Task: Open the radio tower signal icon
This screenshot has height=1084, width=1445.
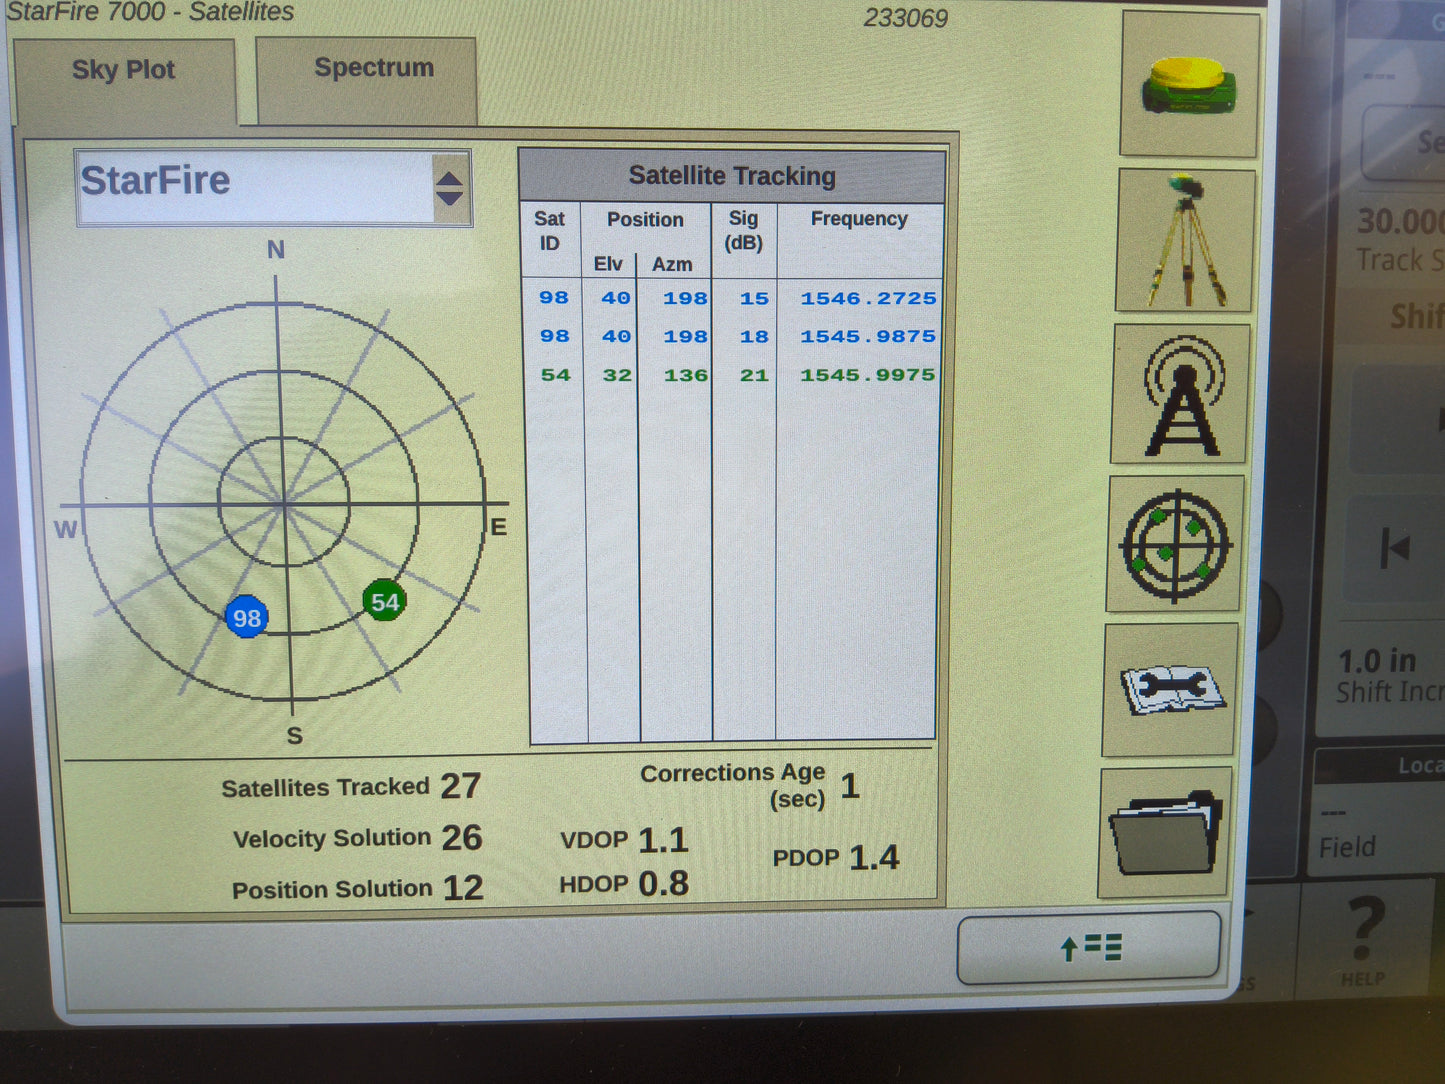Action: click(1182, 394)
